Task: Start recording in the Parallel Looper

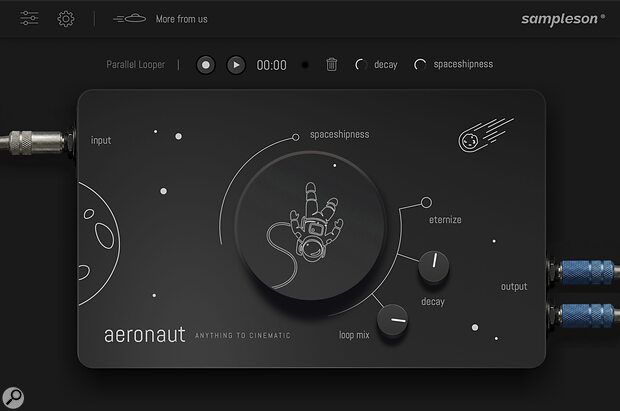Action: click(206, 65)
